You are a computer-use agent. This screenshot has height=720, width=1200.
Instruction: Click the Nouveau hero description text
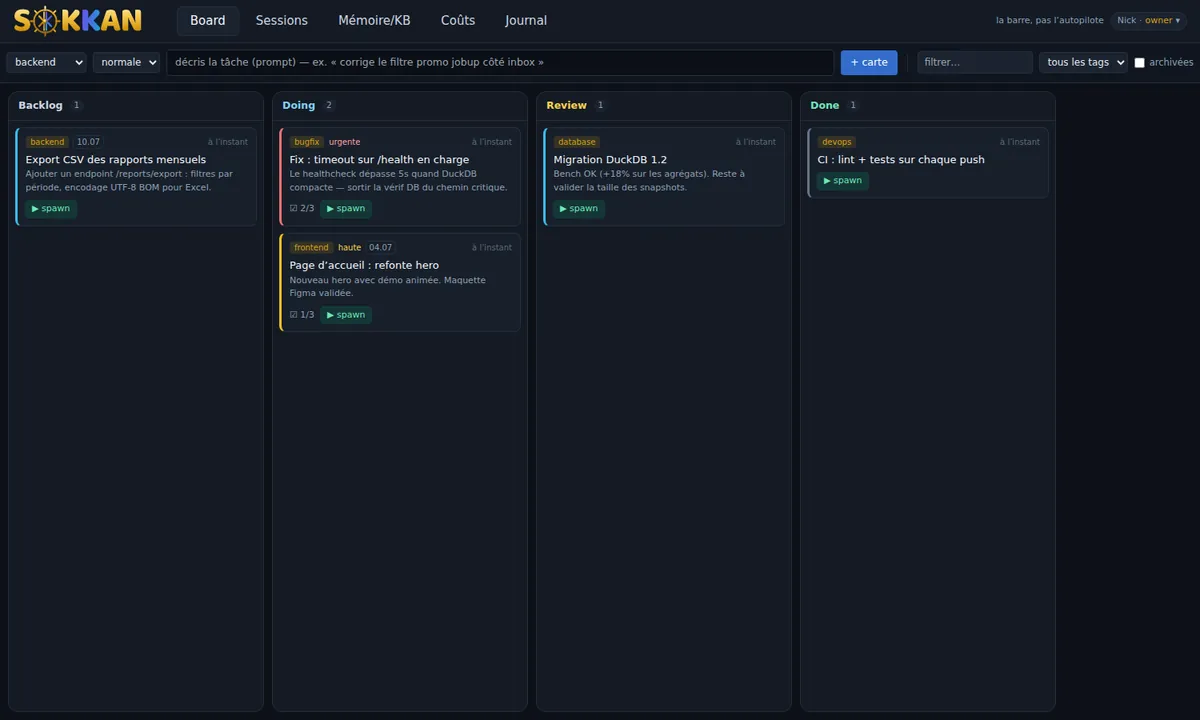[x=388, y=286]
